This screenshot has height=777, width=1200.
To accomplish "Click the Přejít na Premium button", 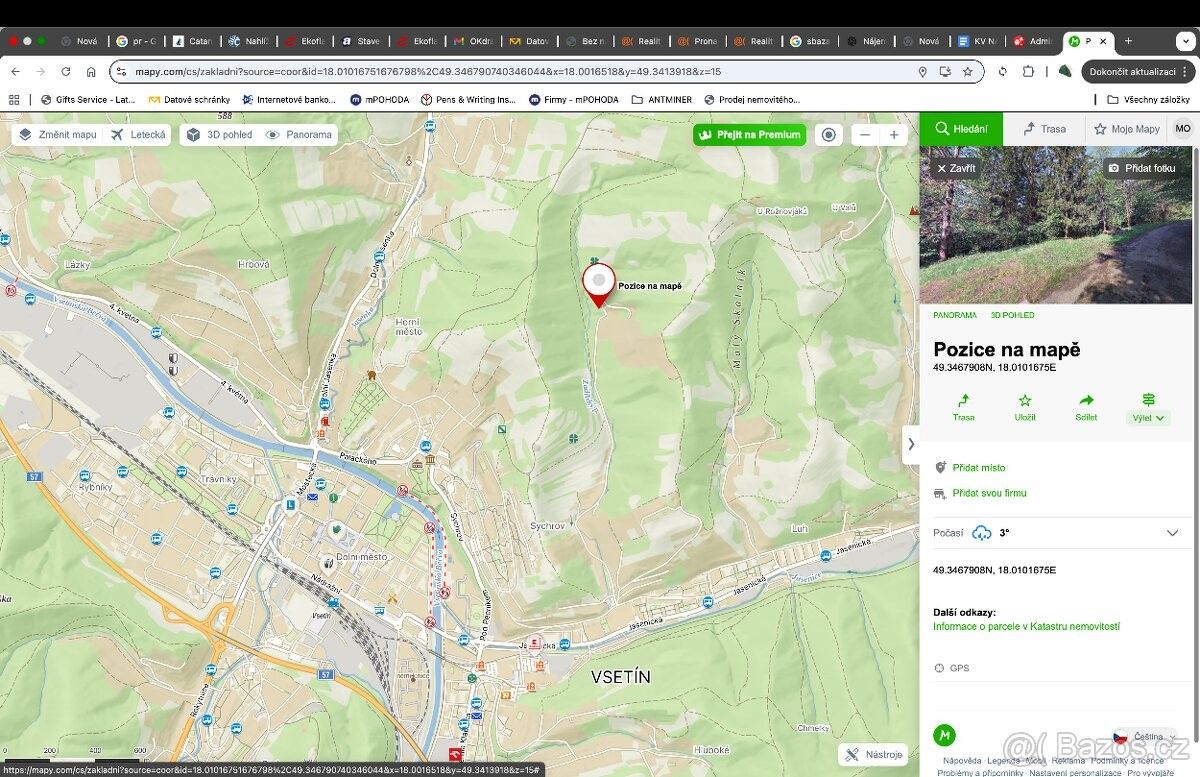I will tap(749, 135).
